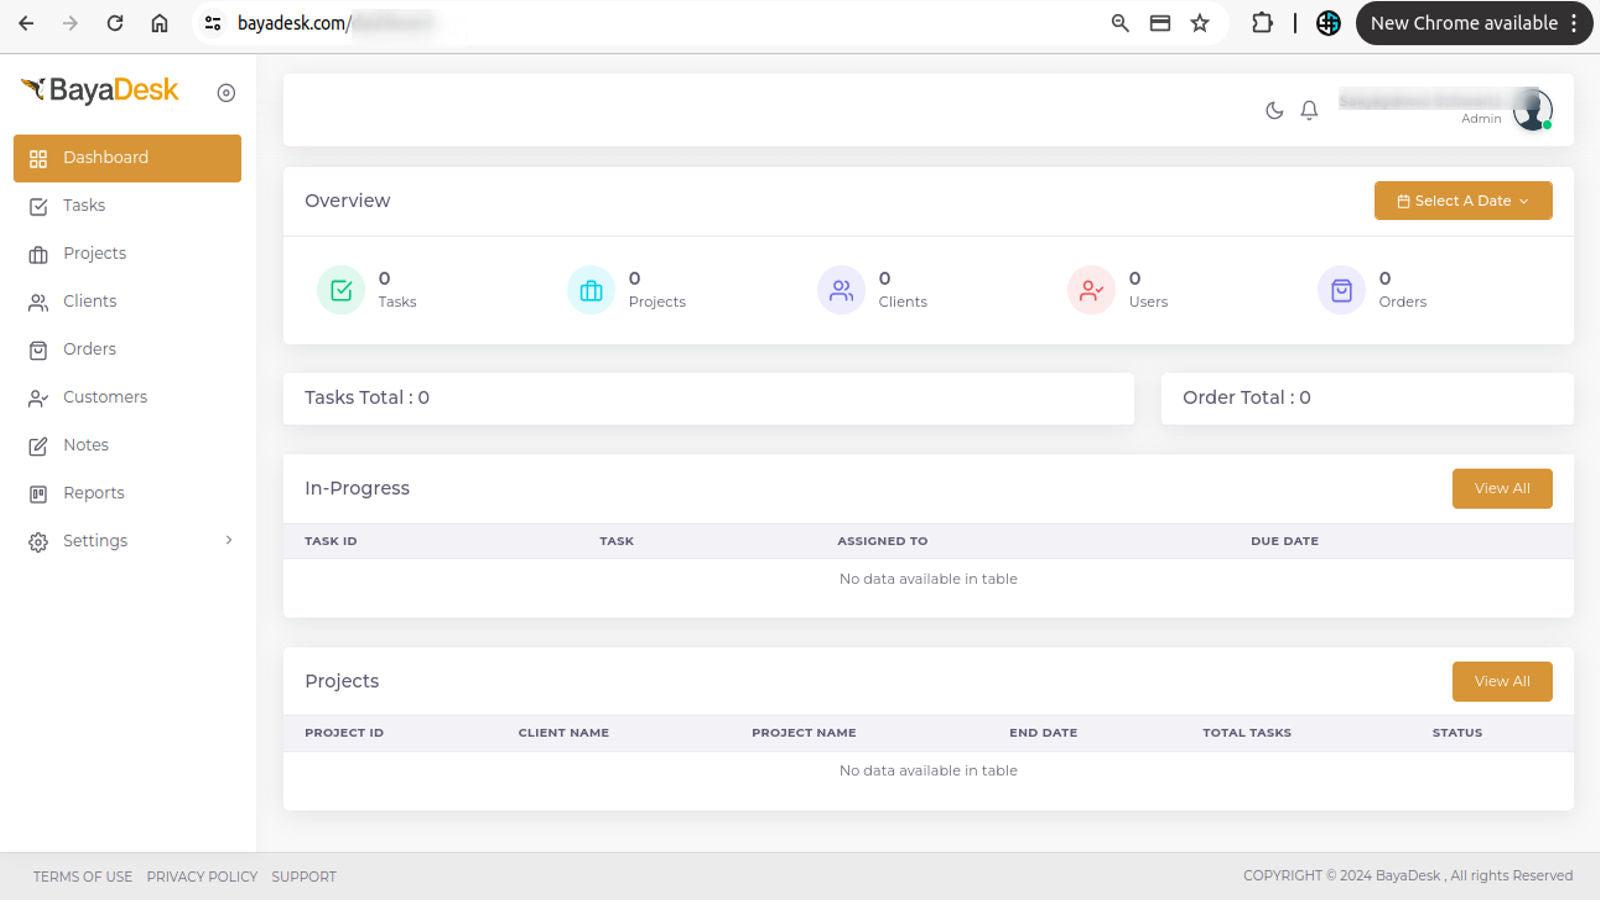This screenshot has width=1600, height=900.
Task: Open the Select A Date dropdown
Action: tap(1462, 201)
